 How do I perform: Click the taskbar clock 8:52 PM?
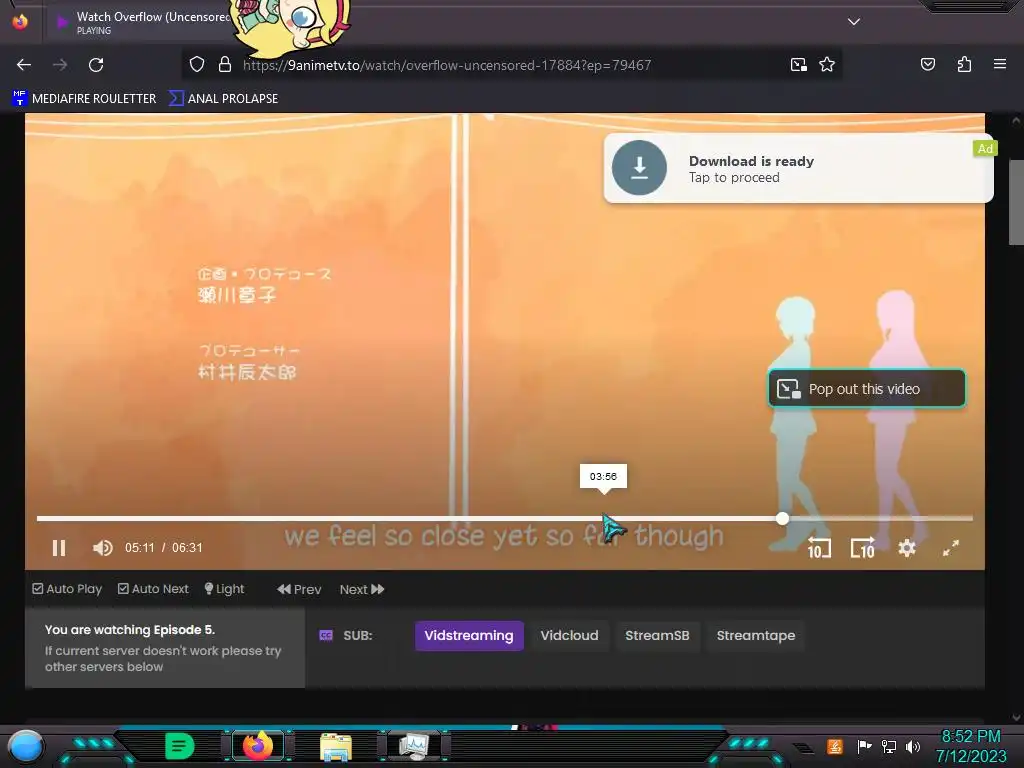(971, 737)
